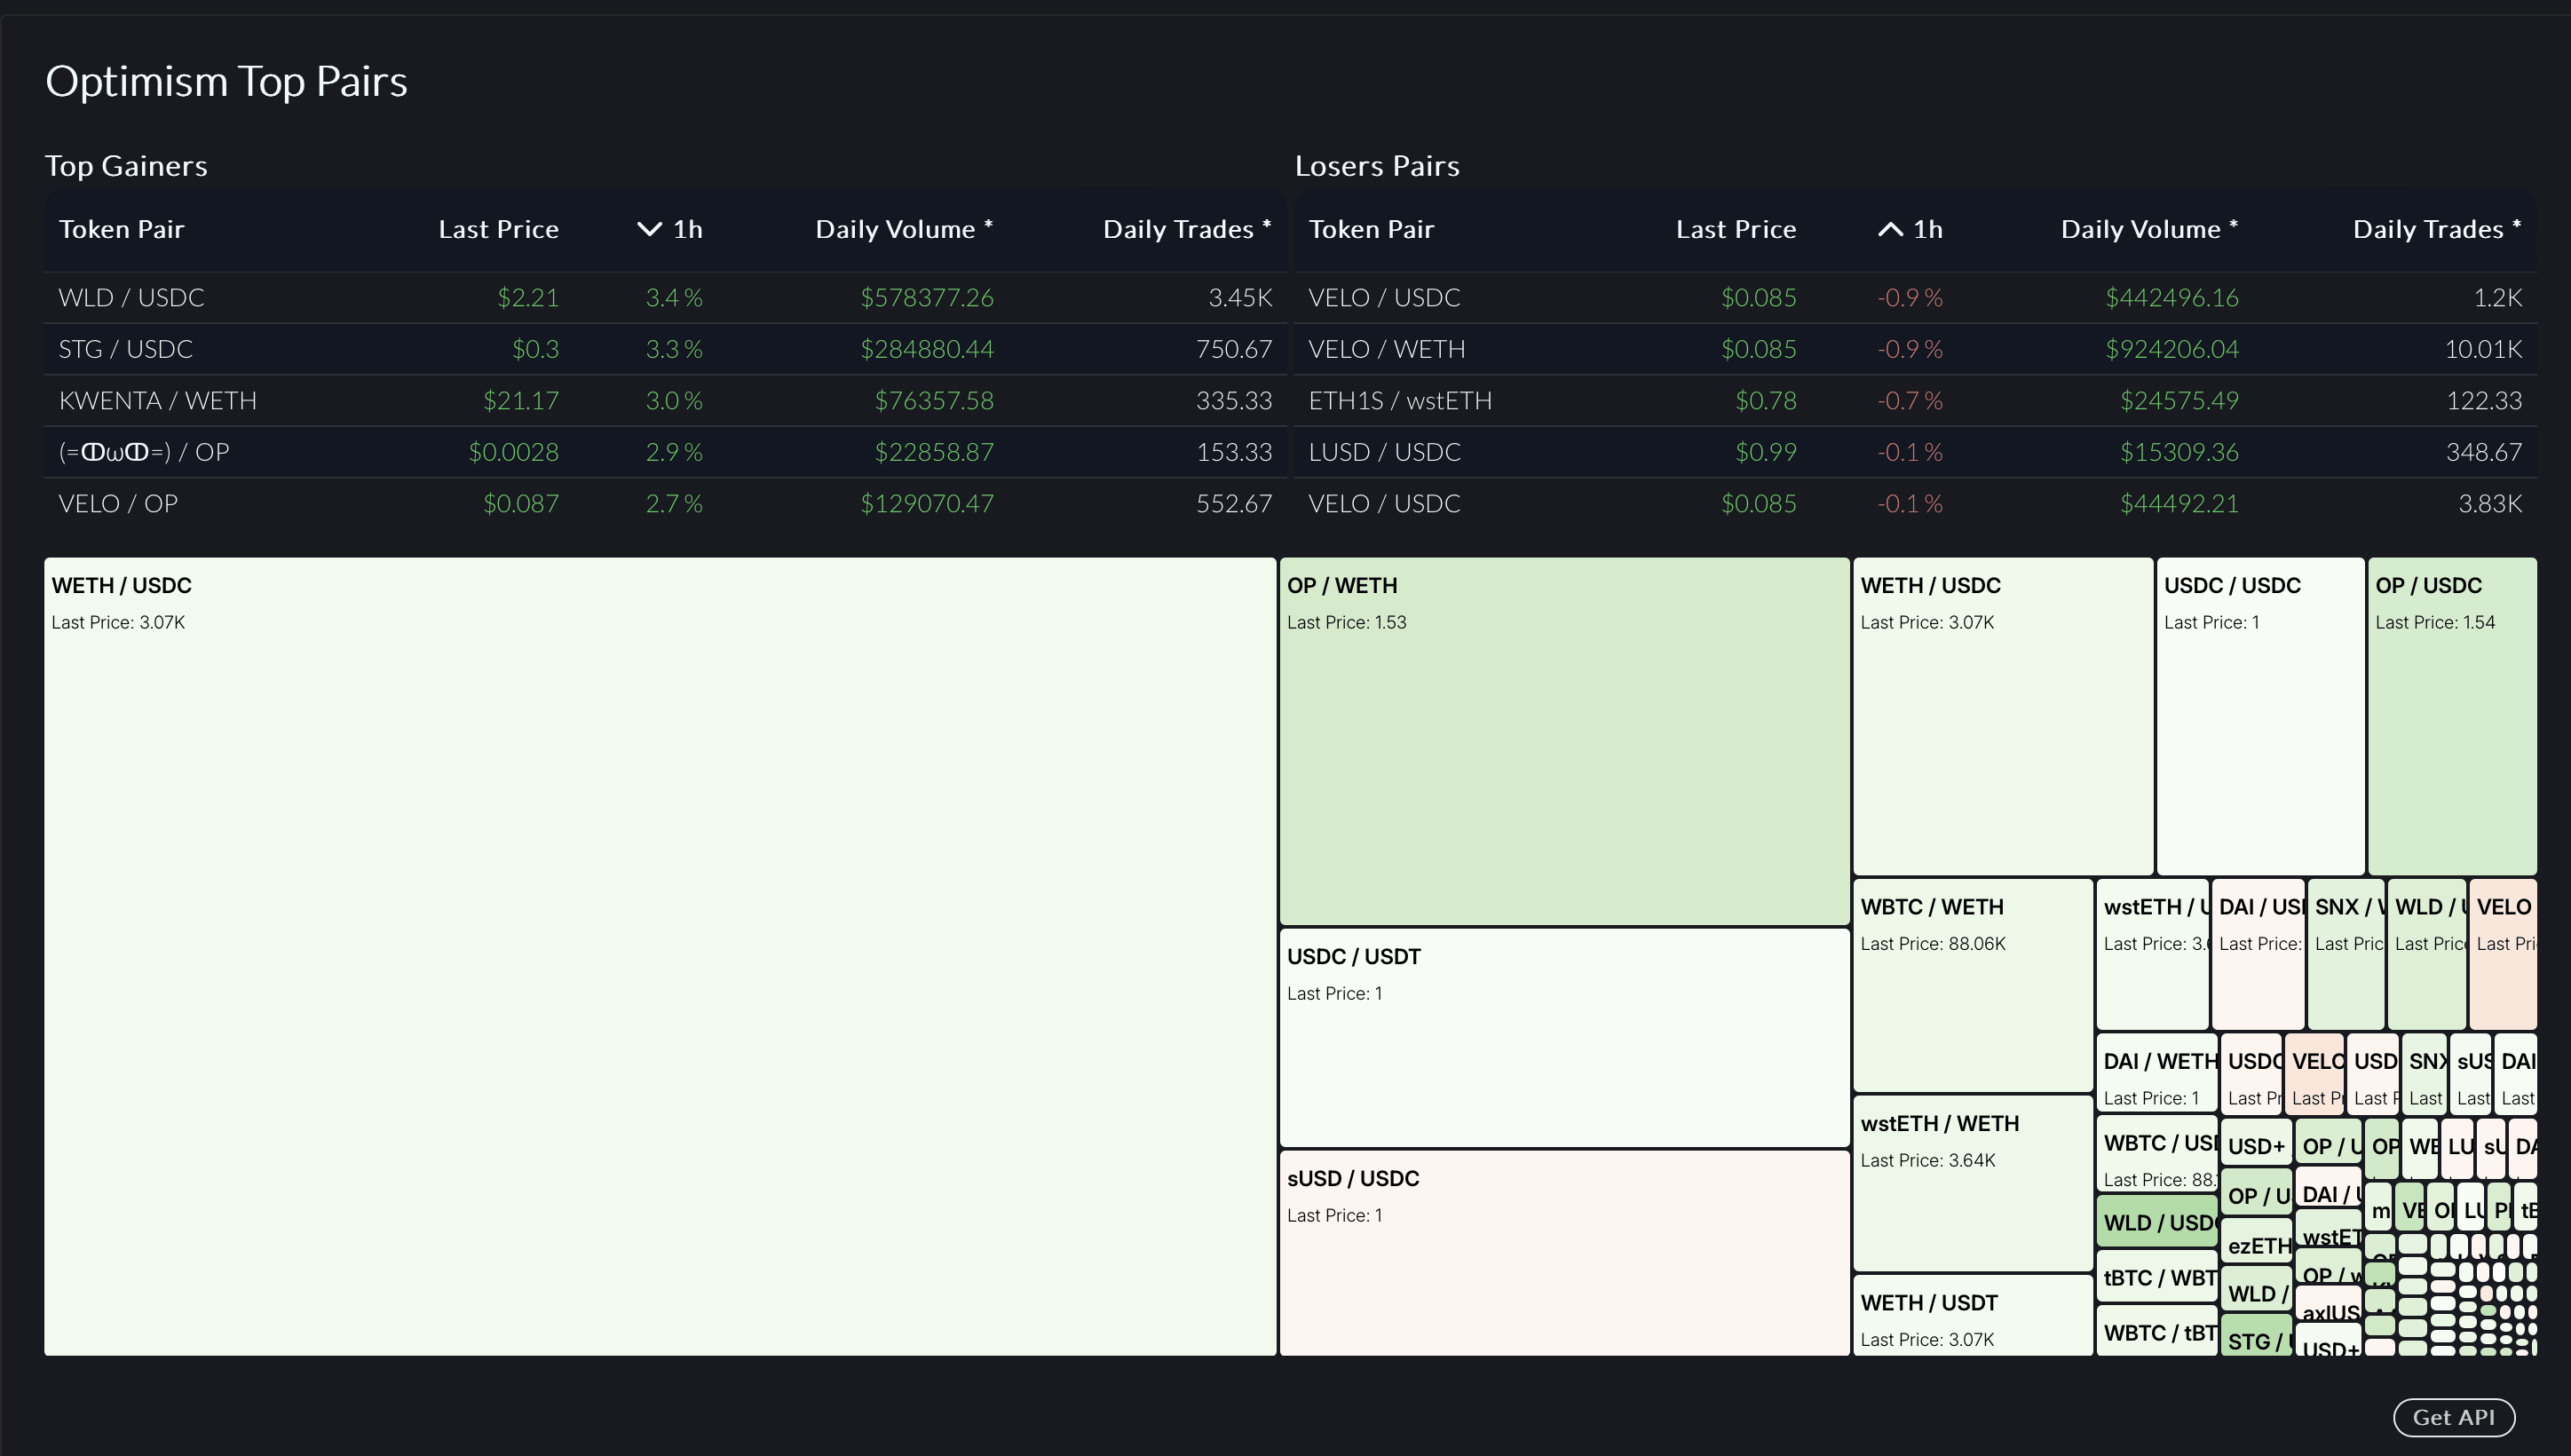This screenshot has width=2571, height=1456.
Task: Click the (=ↀωↀ=) / OP pair
Action: pyautogui.click(x=144, y=452)
